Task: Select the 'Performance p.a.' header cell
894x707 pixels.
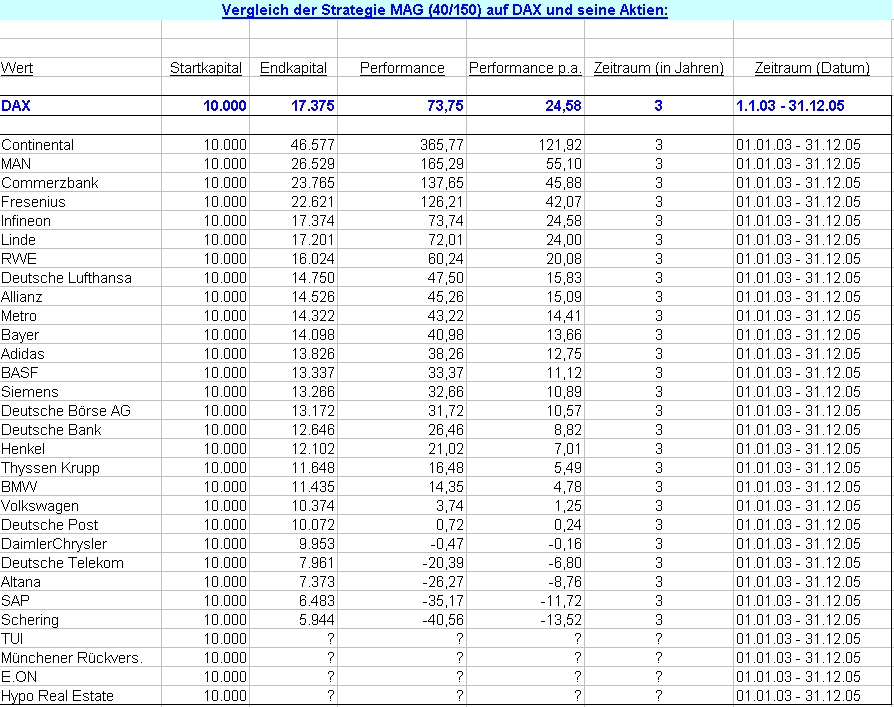Action: point(525,68)
